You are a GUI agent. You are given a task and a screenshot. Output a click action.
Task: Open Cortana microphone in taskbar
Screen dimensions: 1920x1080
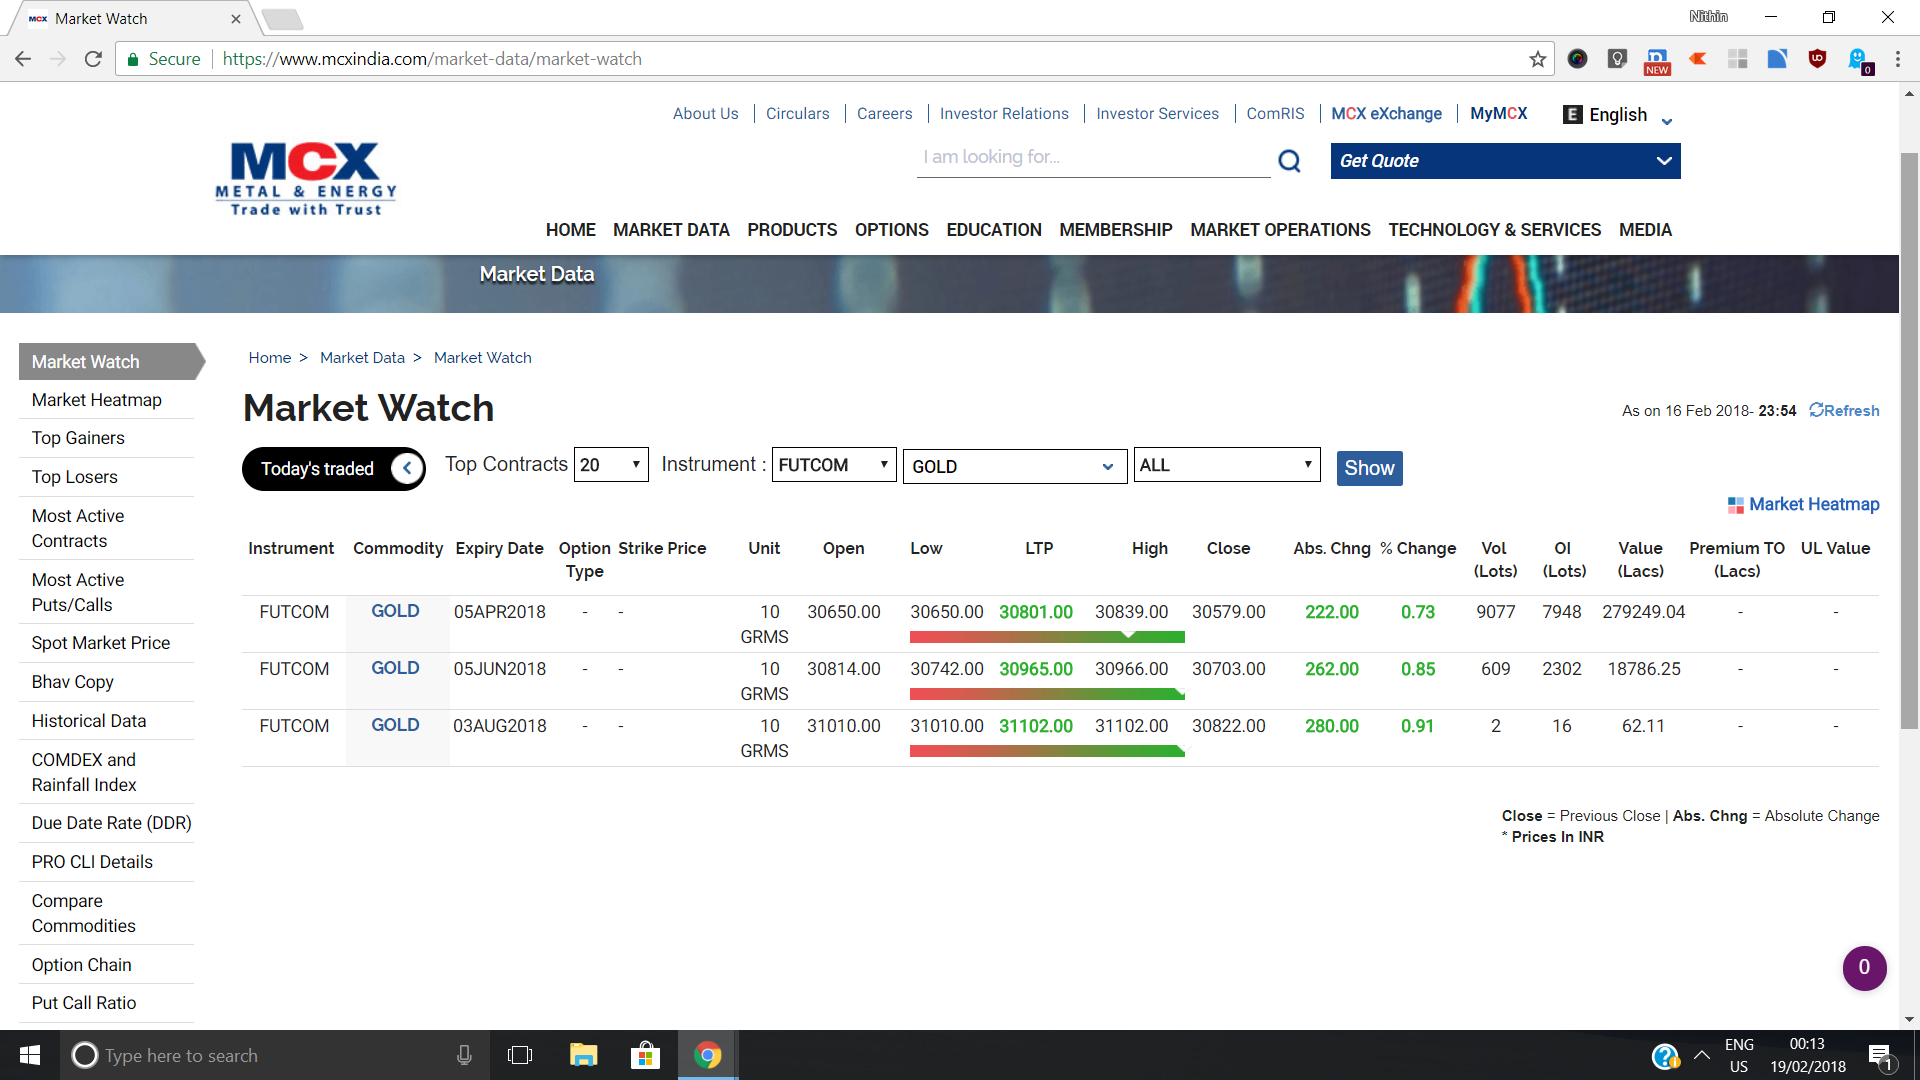coord(464,1055)
